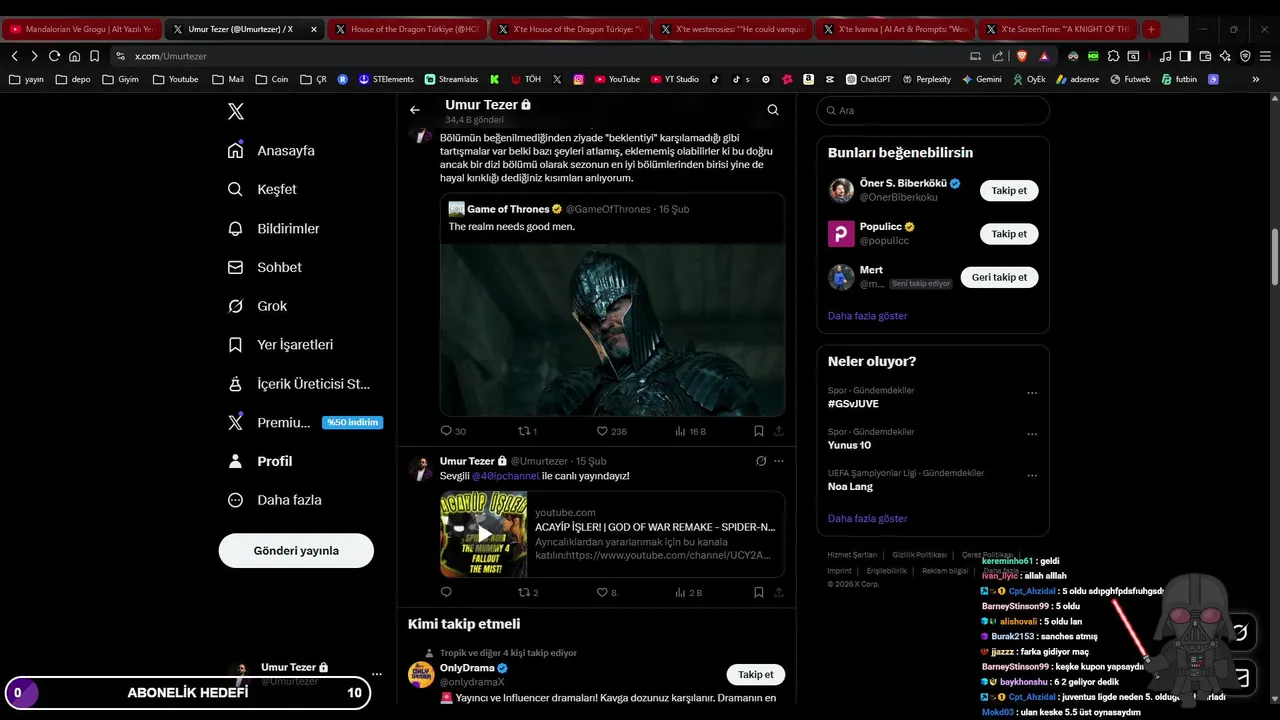The height and width of the screenshot is (720, 1280).
Task: Open the Noa Lang trend
Action: click(850, 487)
